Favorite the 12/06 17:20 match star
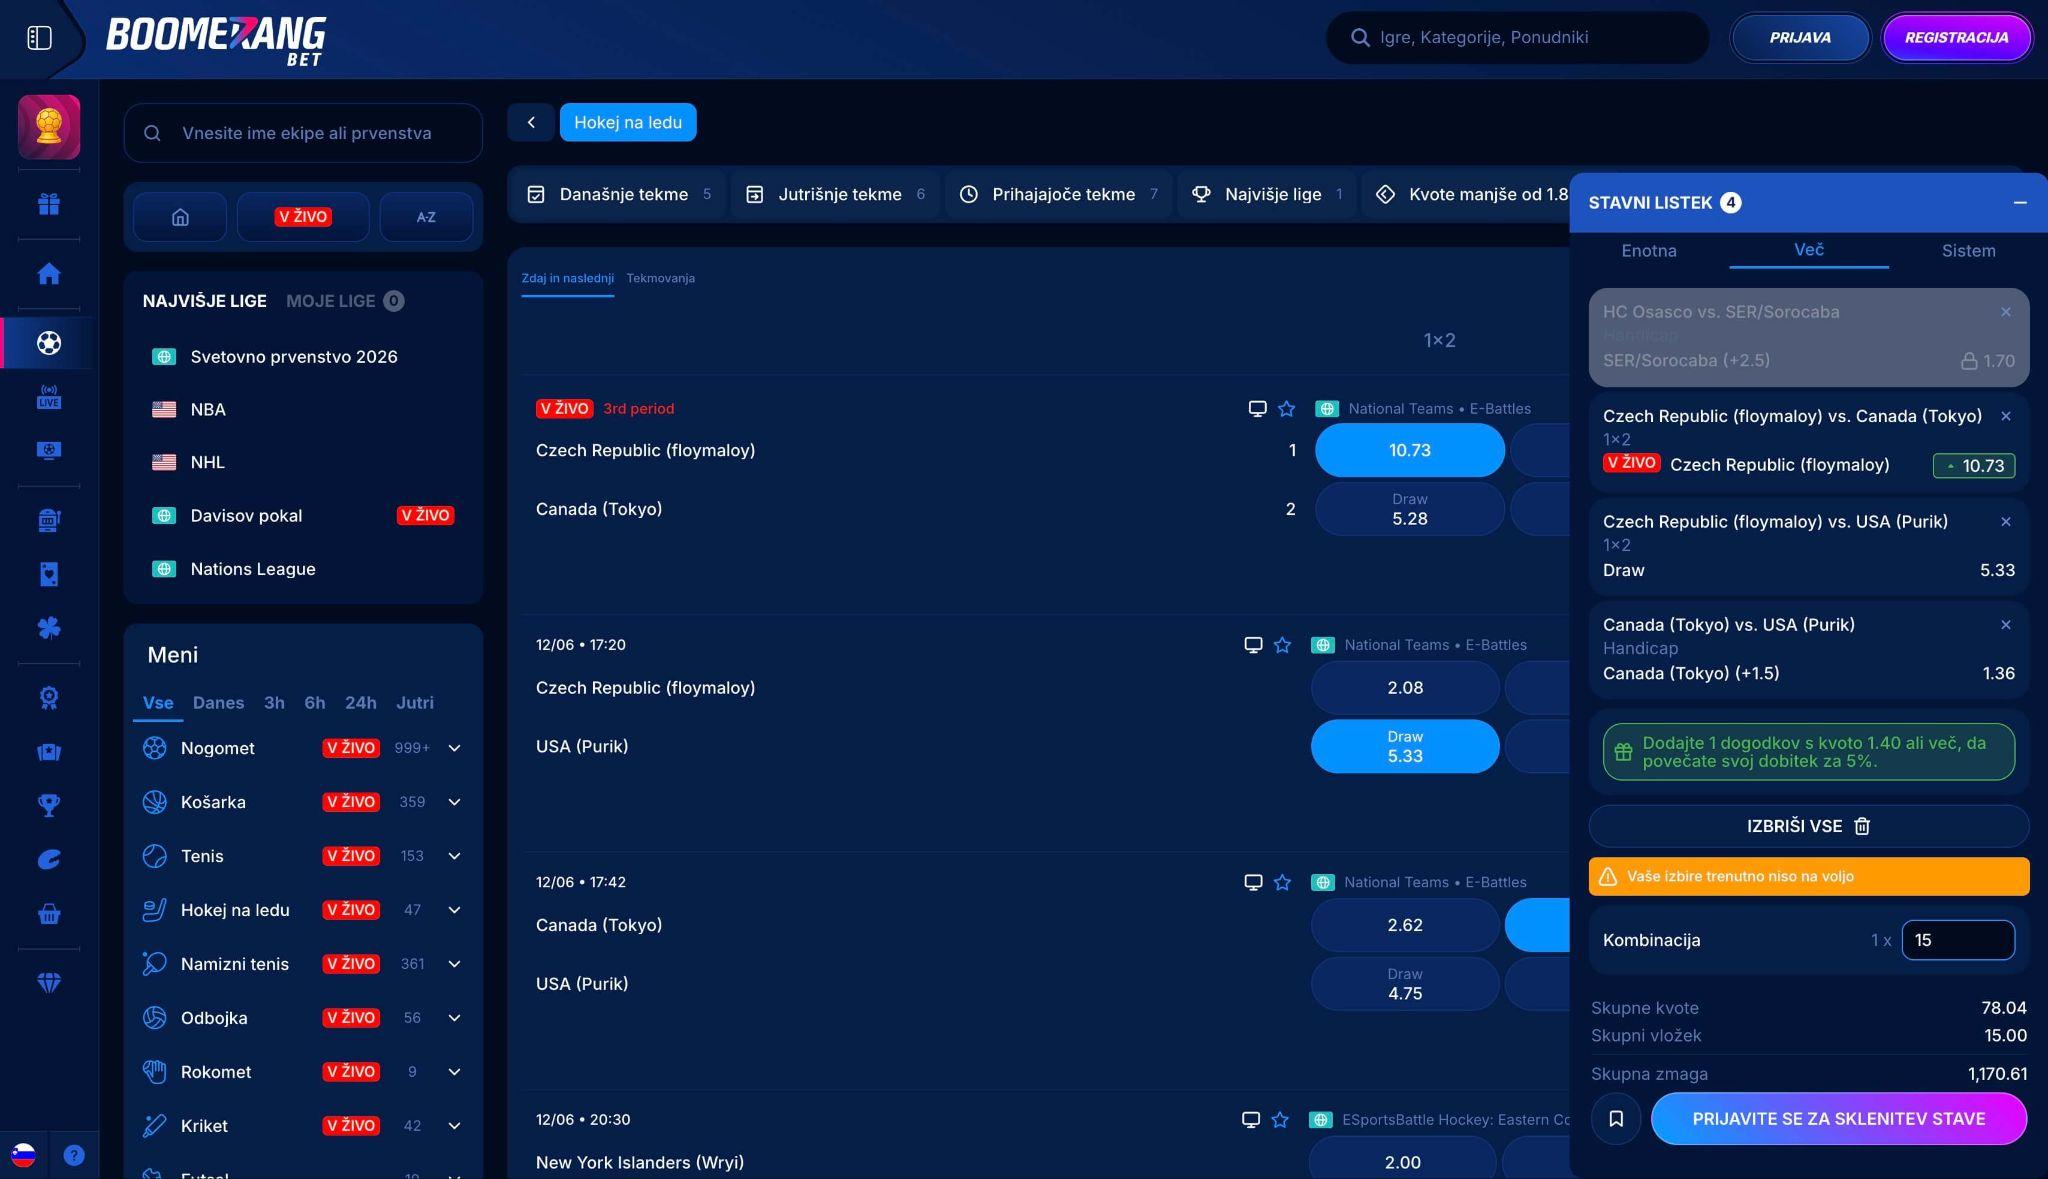Image resolution: width=2048 pixels, height=1179 pixels. point(1283,645)
